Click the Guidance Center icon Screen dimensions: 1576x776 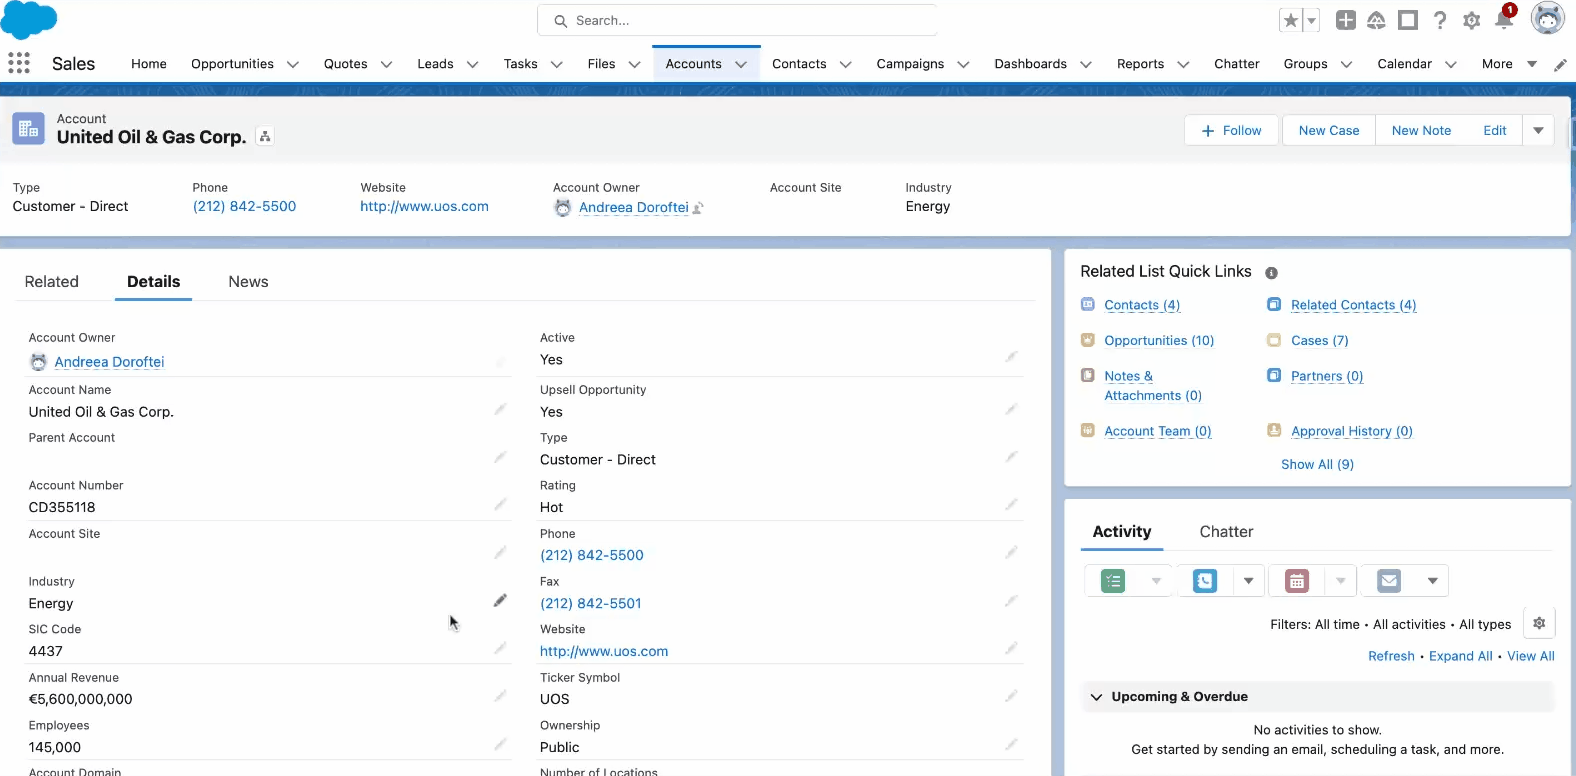(x=1408, y=20)
